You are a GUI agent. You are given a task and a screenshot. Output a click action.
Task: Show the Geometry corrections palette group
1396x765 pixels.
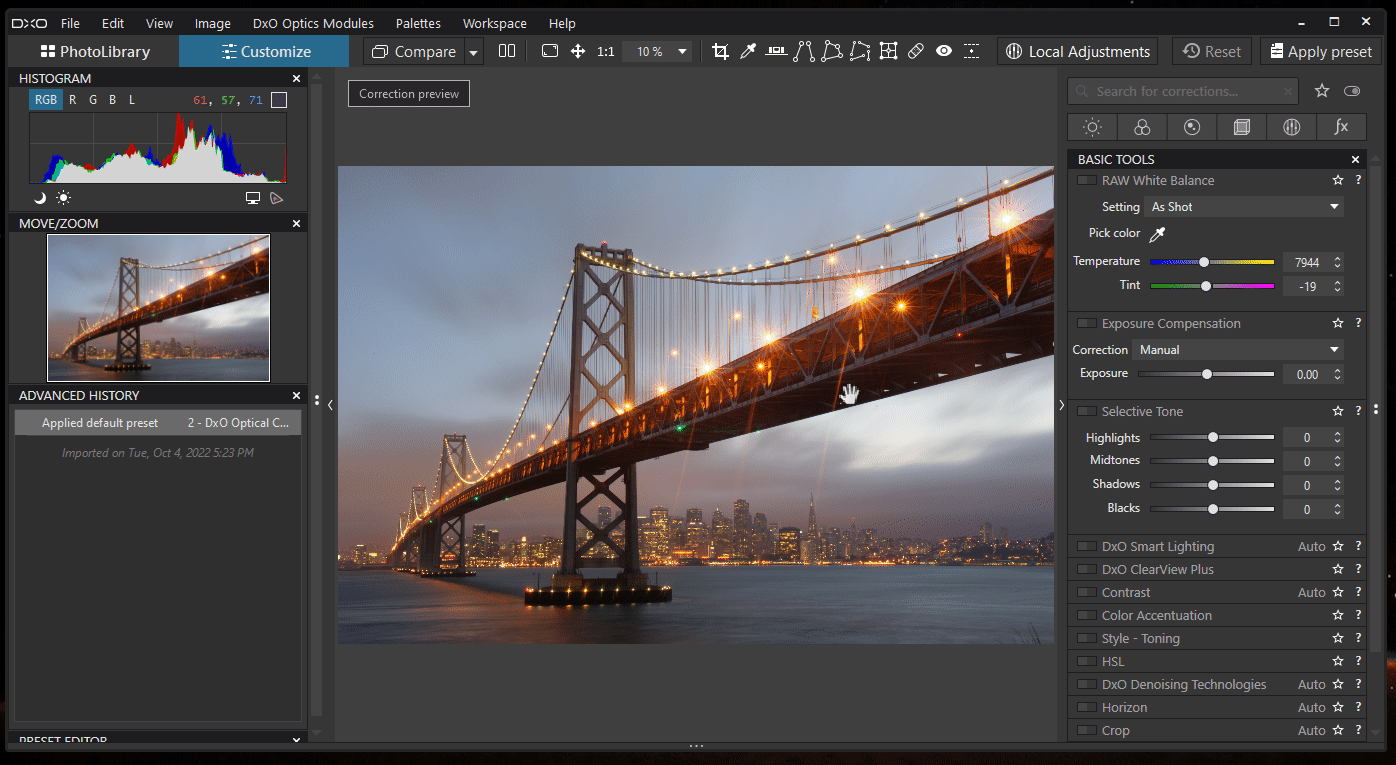pyautogui.click(x=1242, y=127)
